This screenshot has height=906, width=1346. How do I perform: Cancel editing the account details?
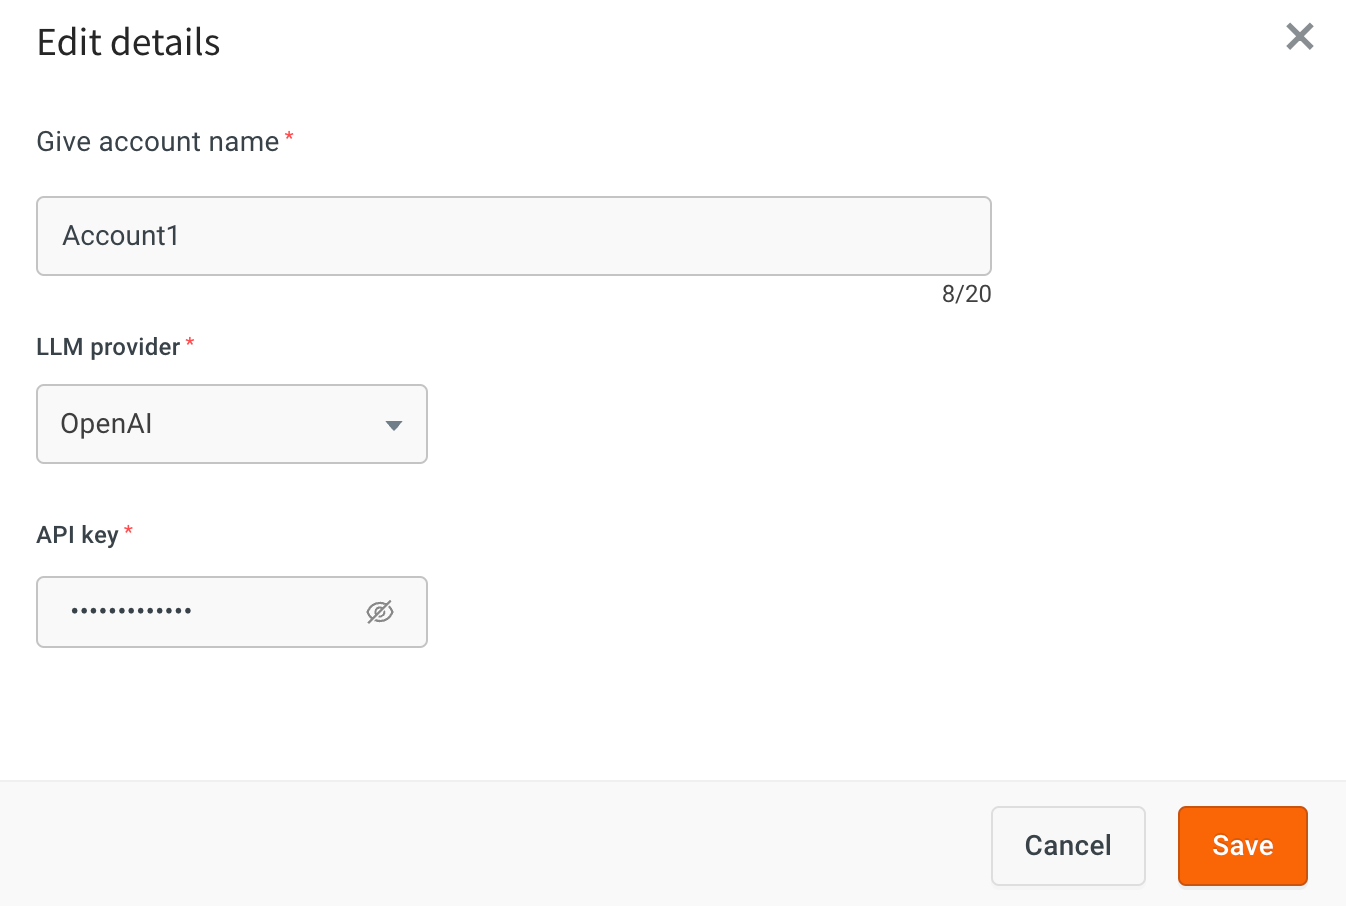point(1068,846)
